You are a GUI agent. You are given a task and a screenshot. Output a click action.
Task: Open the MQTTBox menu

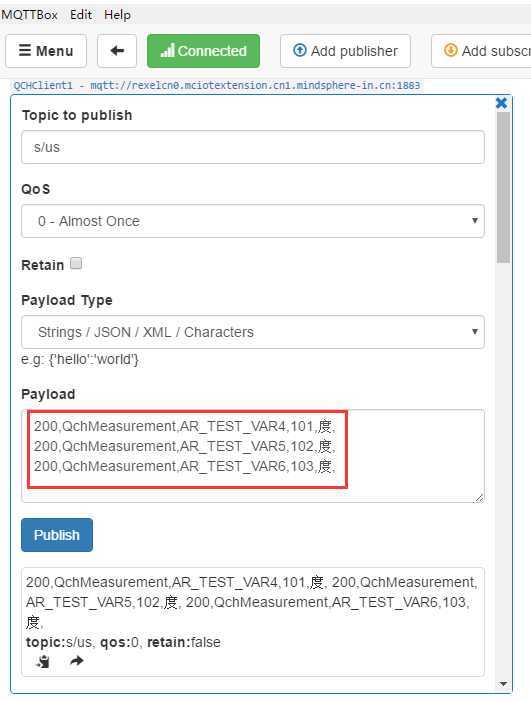point(30,15)
